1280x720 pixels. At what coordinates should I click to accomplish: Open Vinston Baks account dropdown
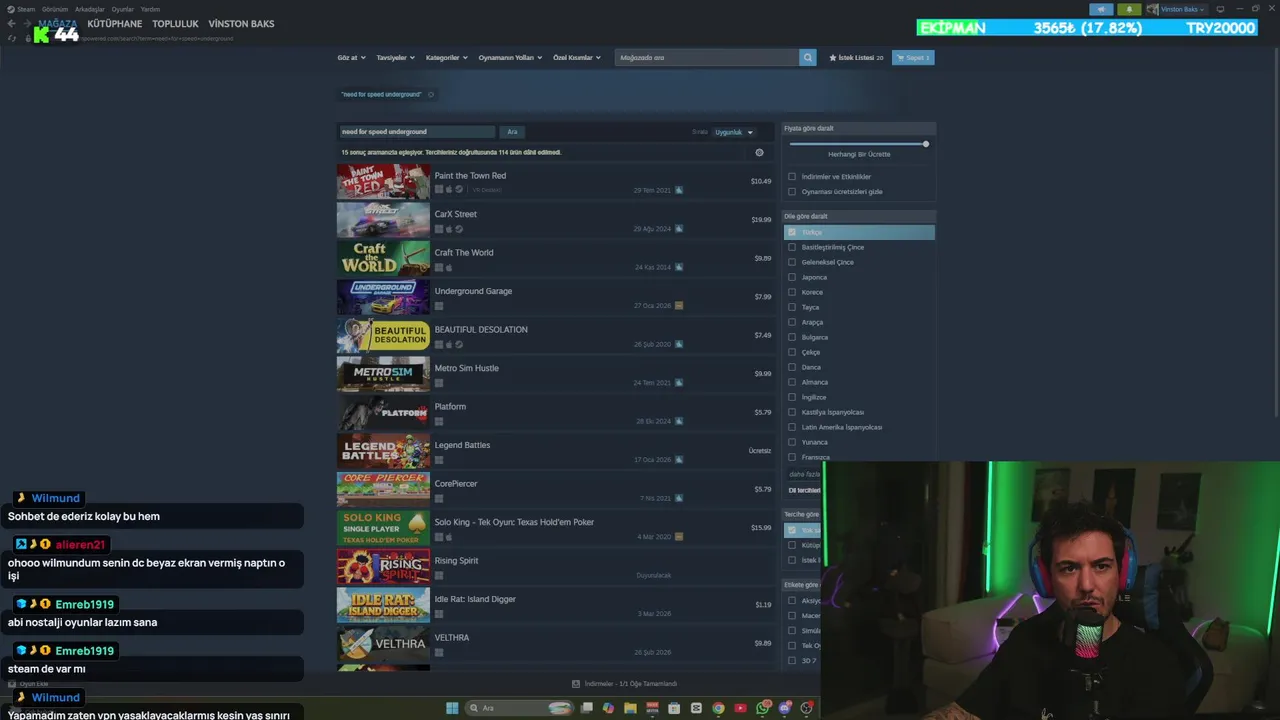point(1176,9)
